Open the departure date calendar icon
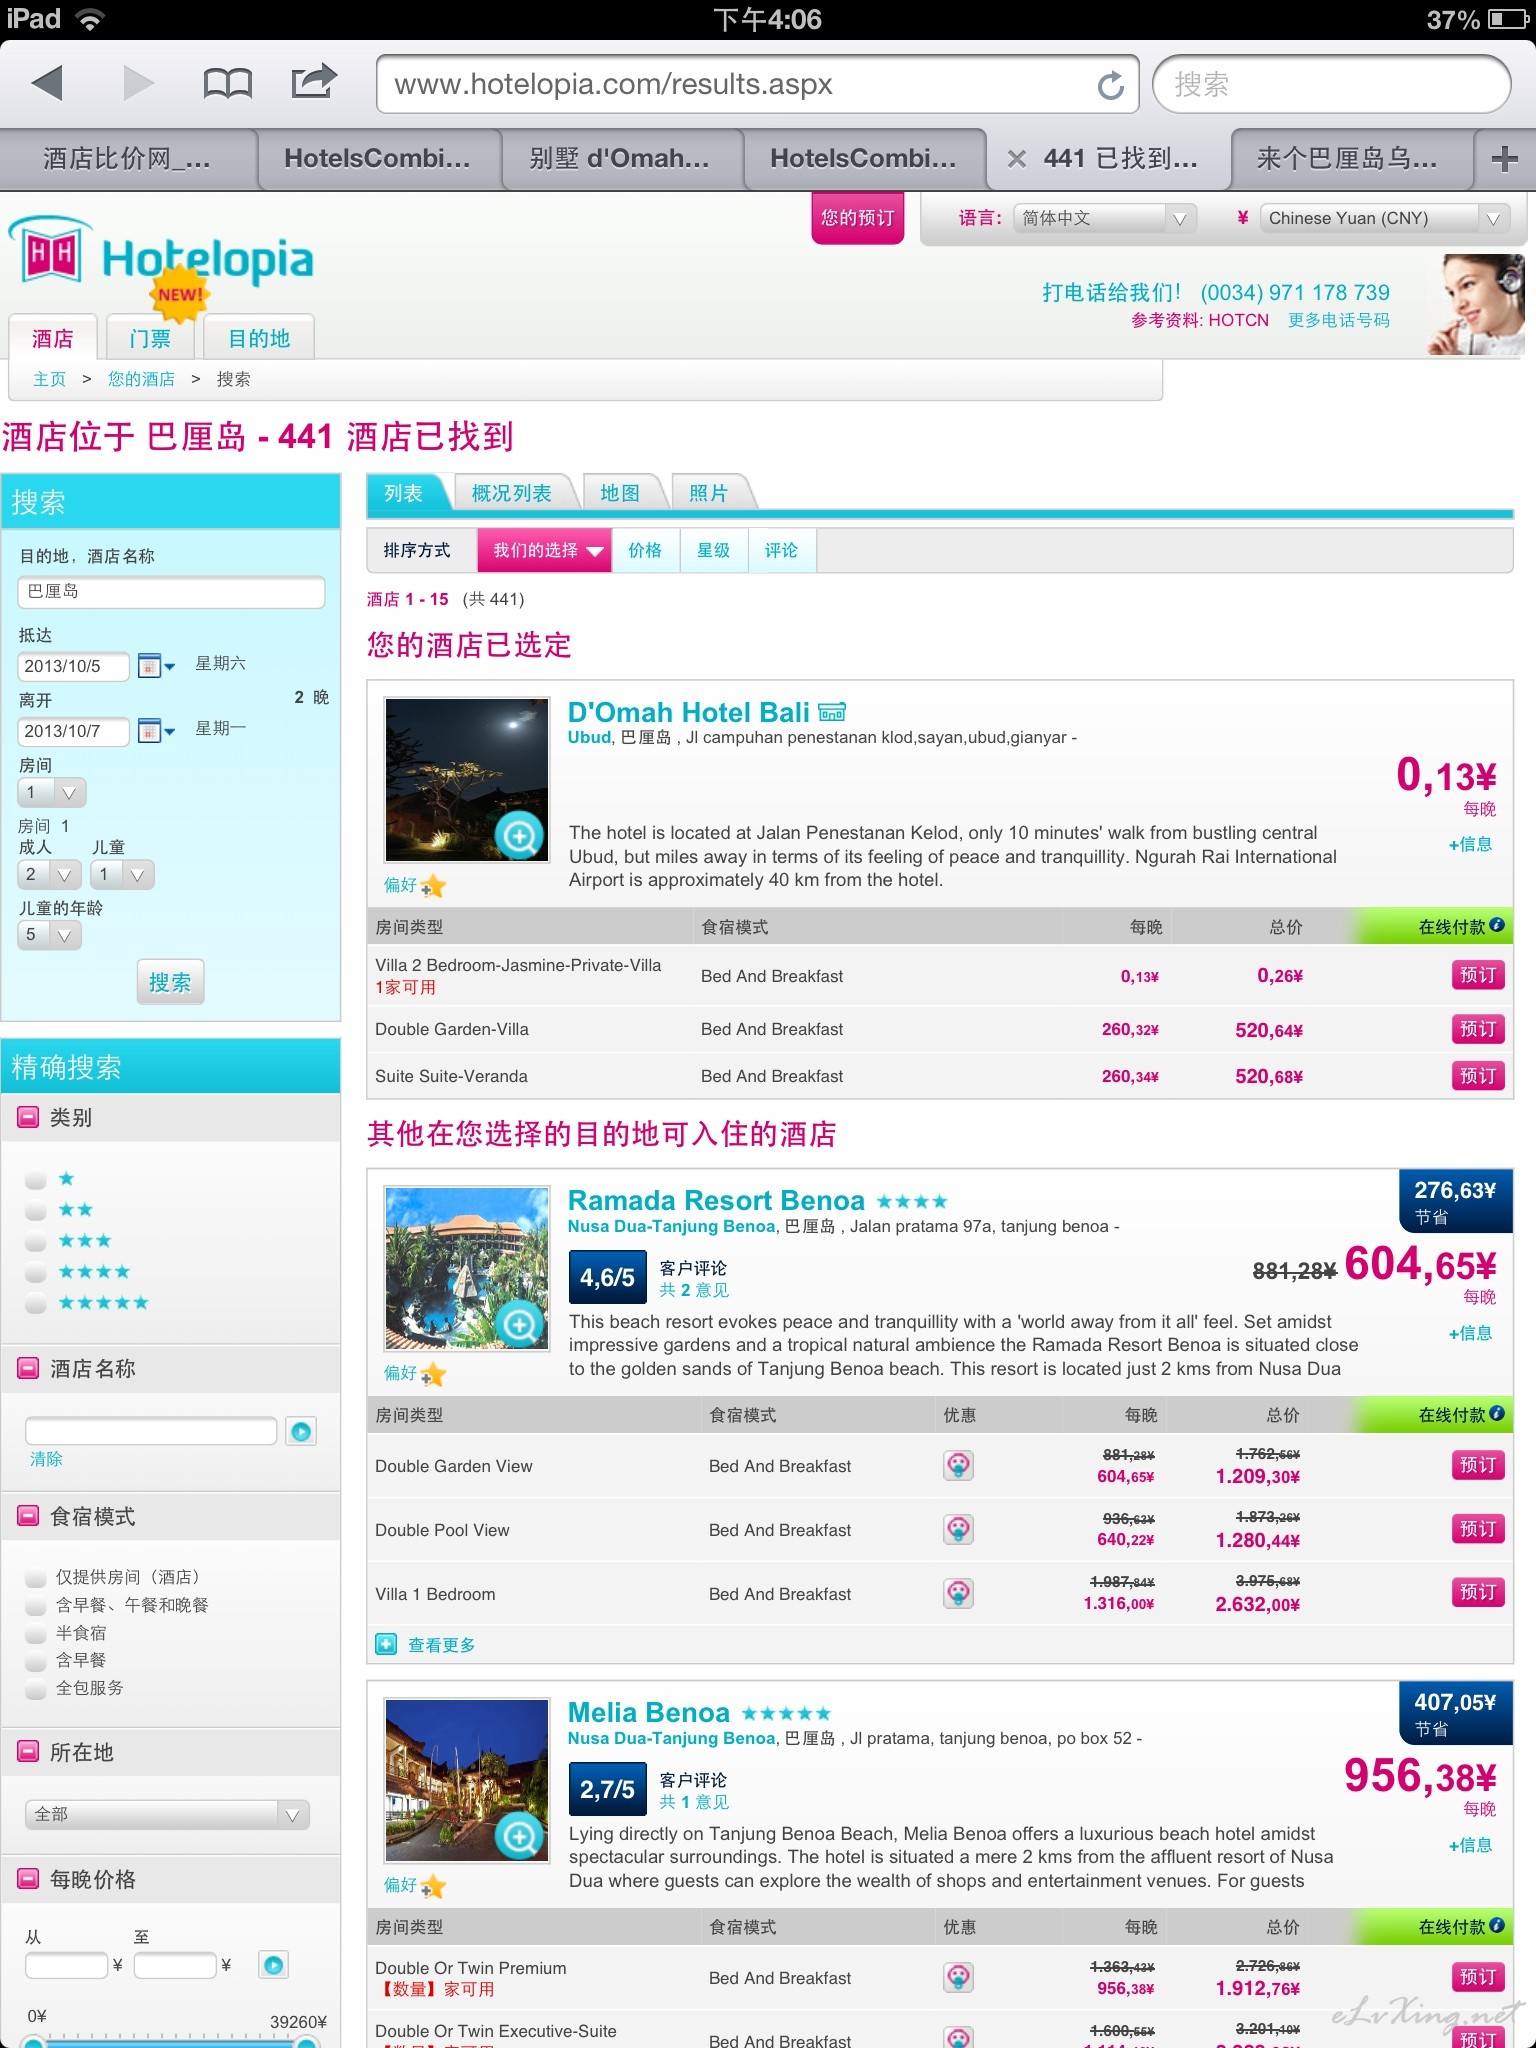The width and height of the screenshot is (1536, 2048). (x=155, y=731)
